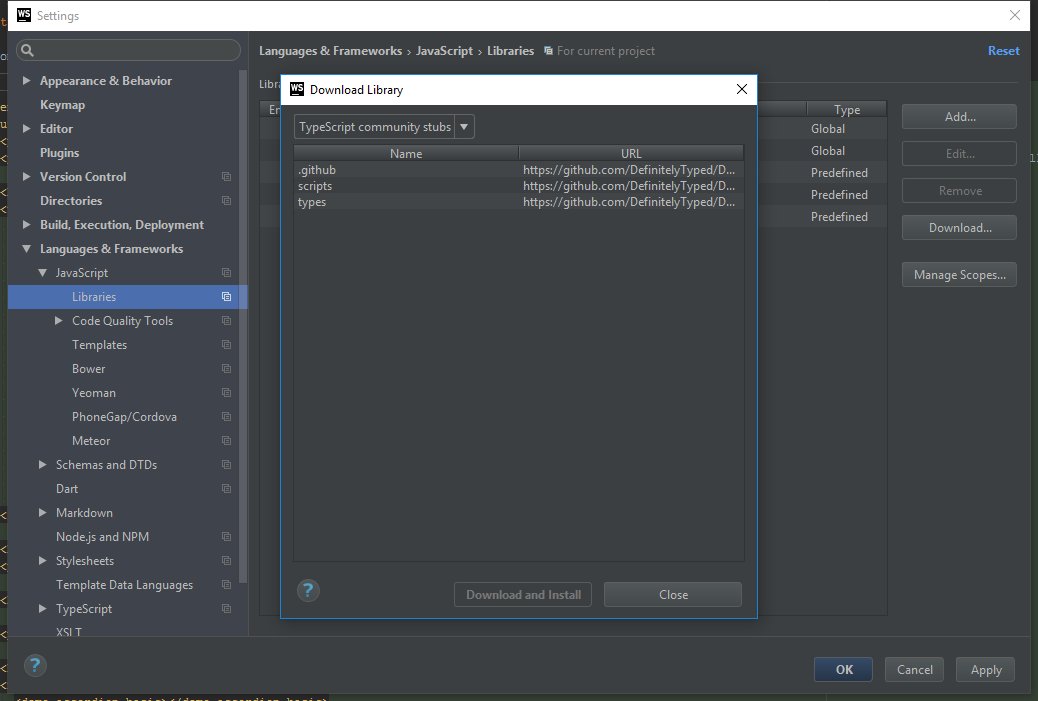Expand the Version Control section
This screenshot has width=1038, height=701.
coord(26,177)
